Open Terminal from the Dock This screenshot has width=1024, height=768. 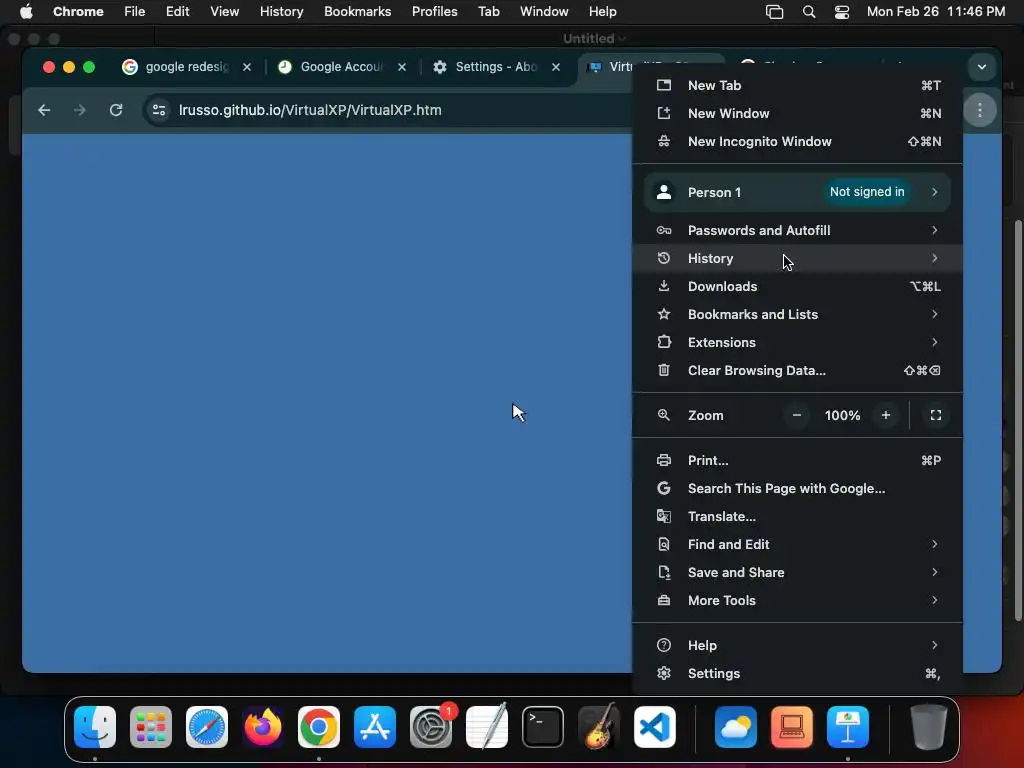(543, 727)
